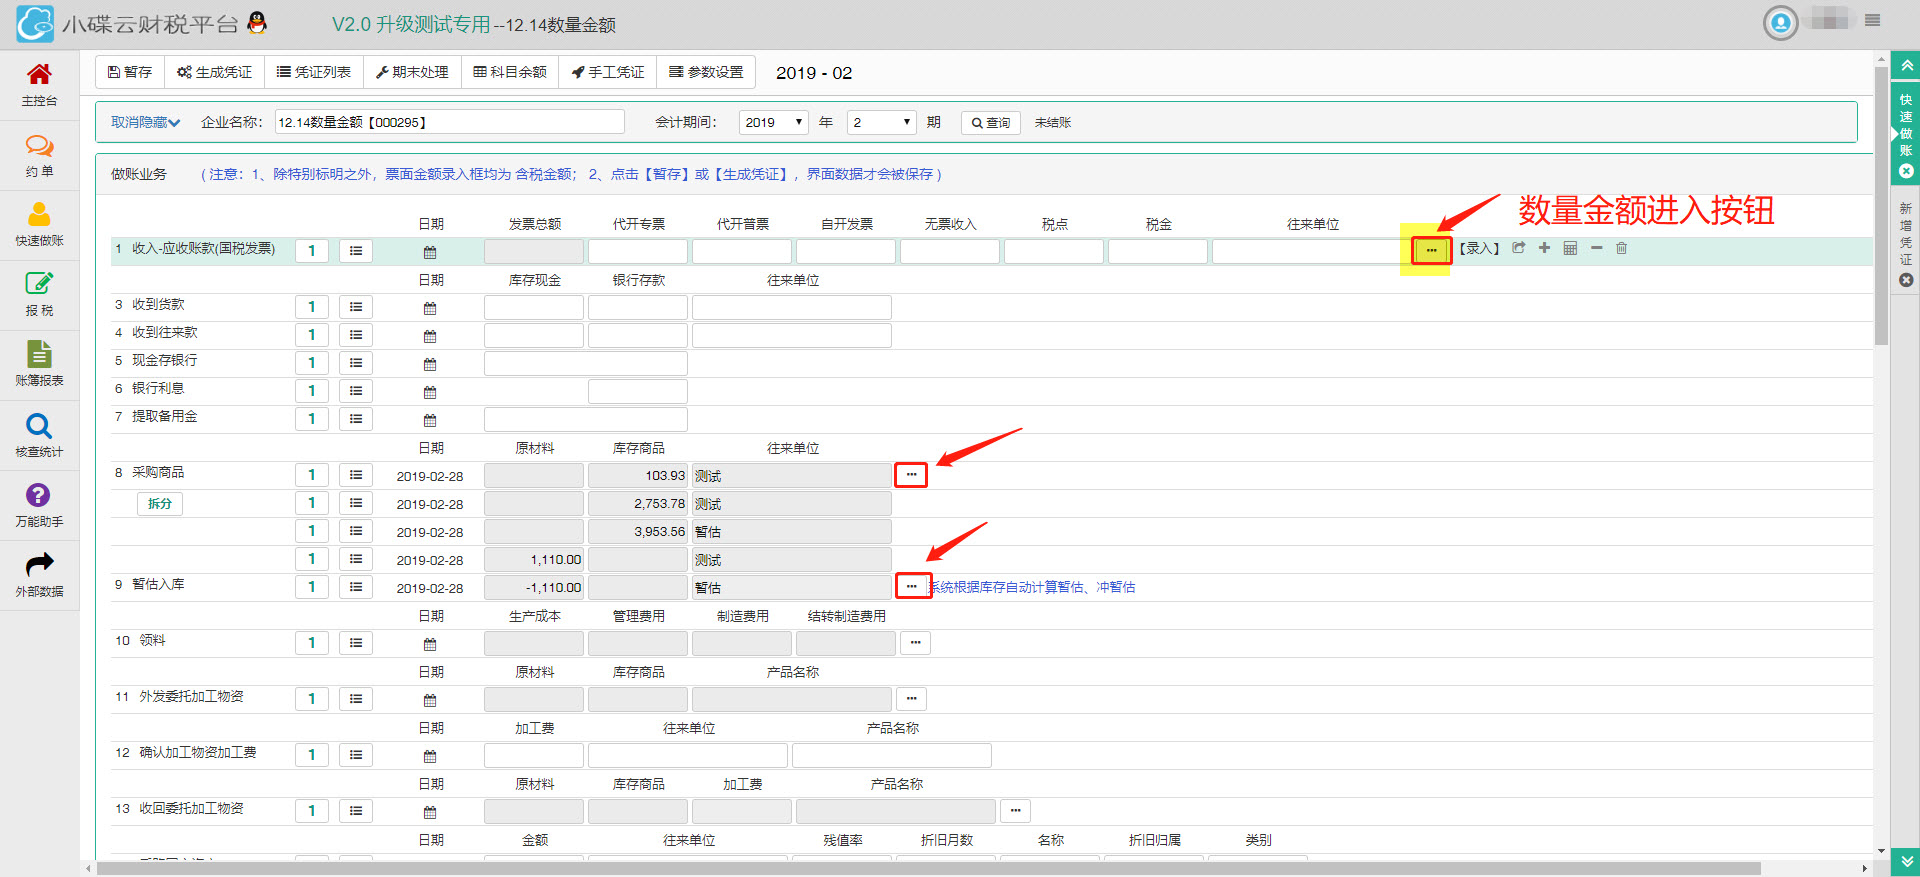1920x877 pixels.
Task: Click the trash delete icon in row 1
Action: click(x=1622, y=248)
